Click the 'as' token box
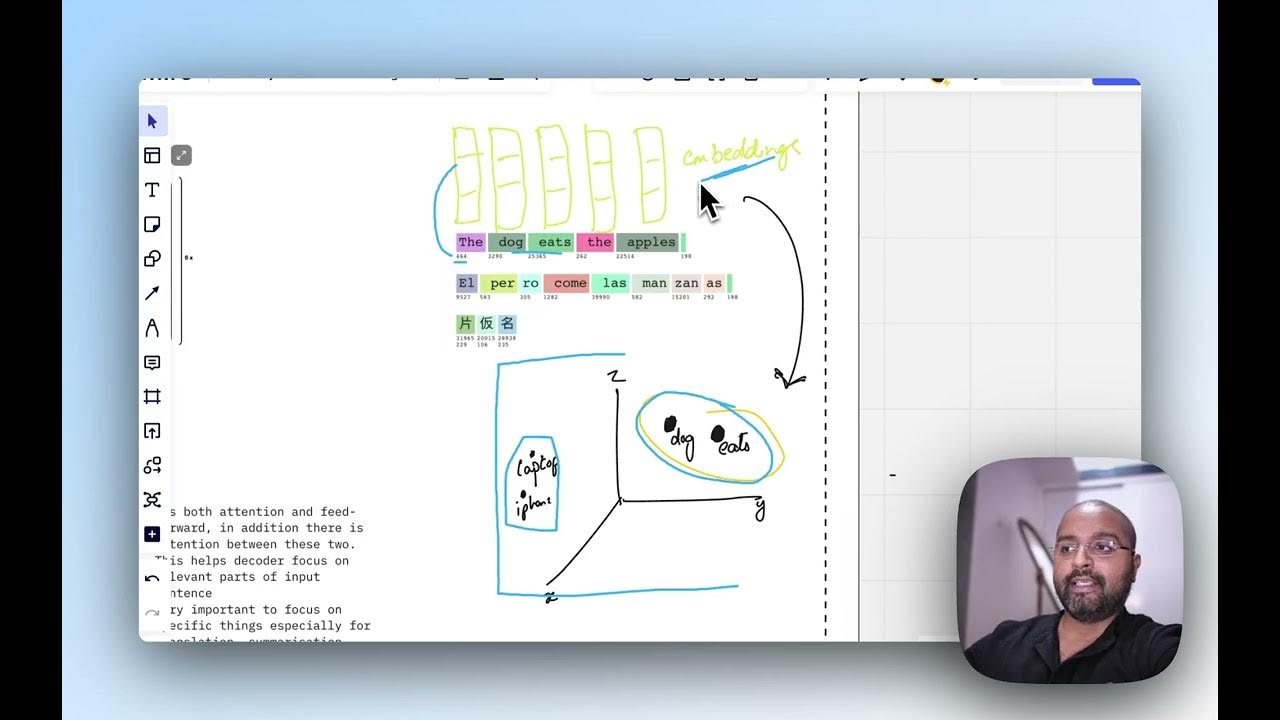The height and width of the screenshot is (720, 1280). tap(713, 283)
